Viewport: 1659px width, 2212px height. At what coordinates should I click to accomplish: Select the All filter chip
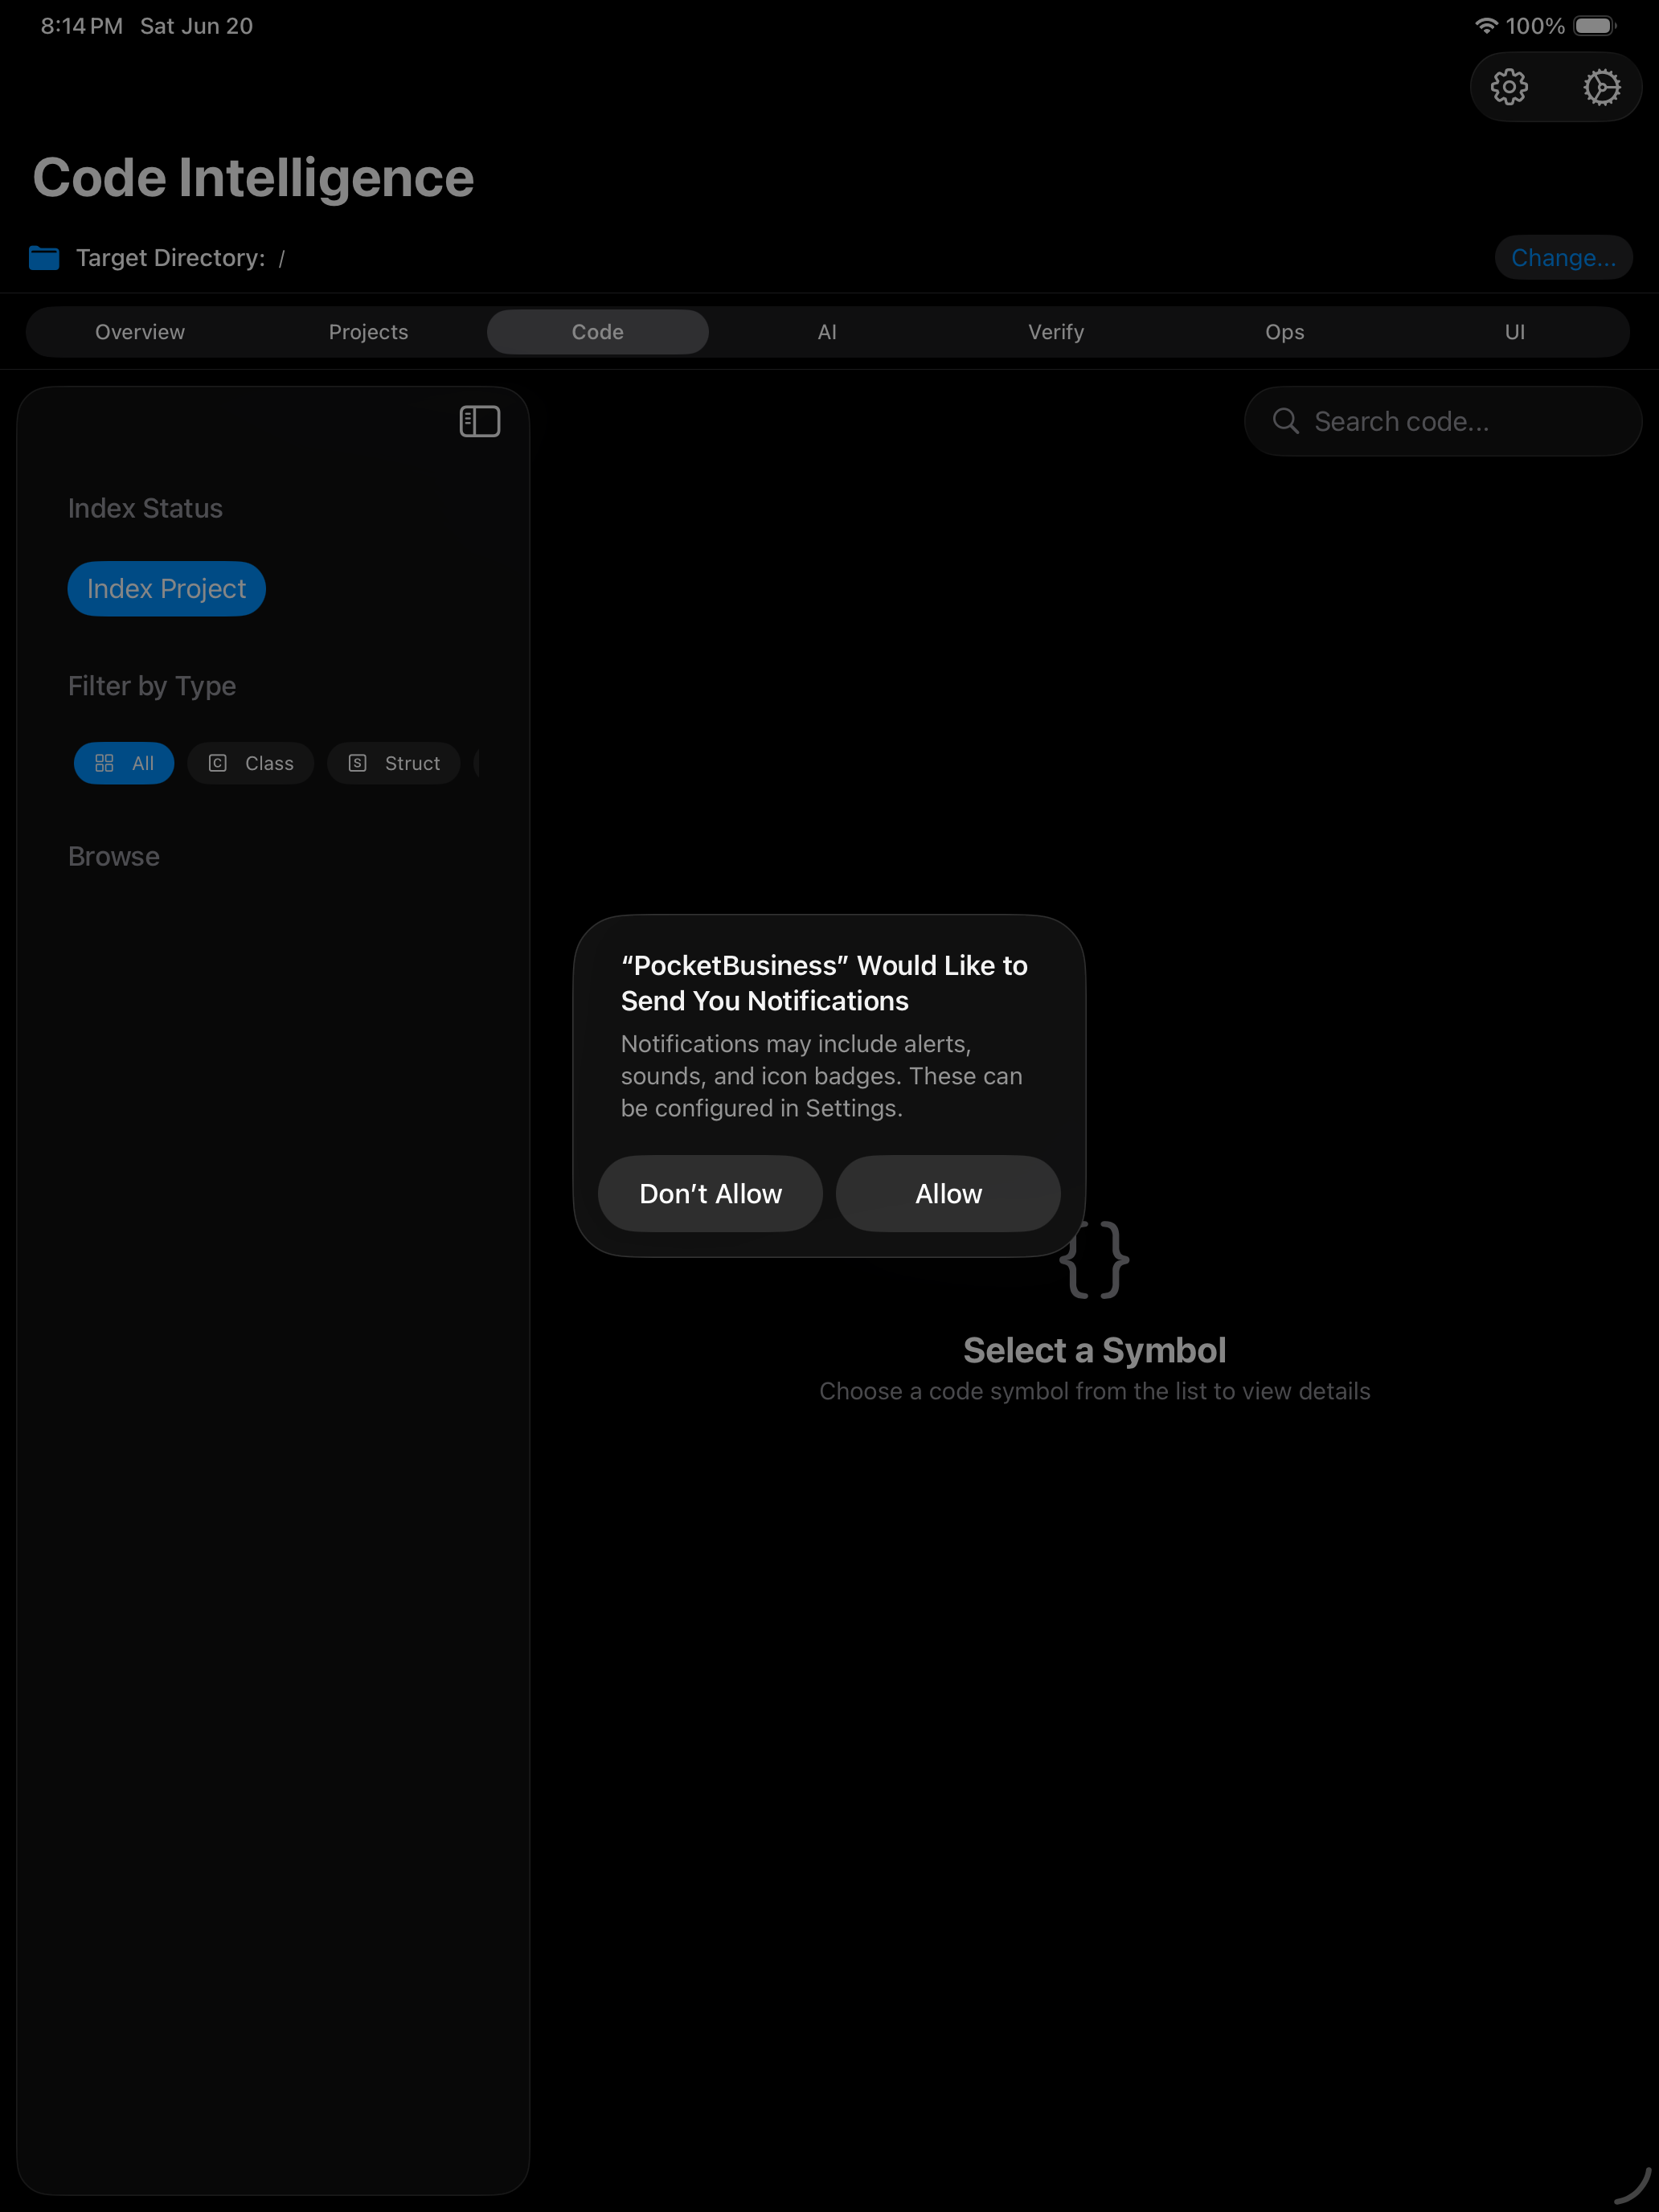click(124, 763)
